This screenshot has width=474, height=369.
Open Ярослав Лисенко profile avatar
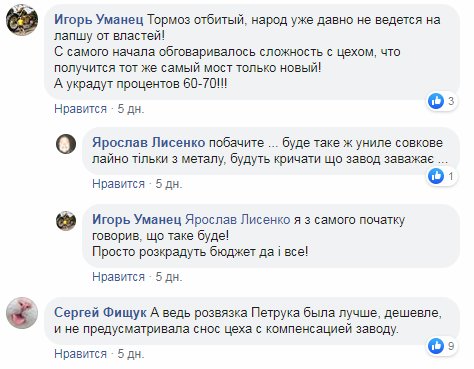click(x=66, y=144)
